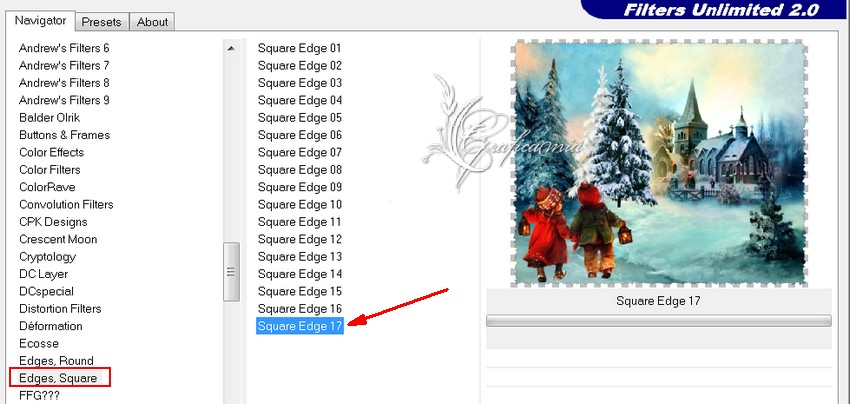Open the About tab
Screen dimensions: 850x404
pyautogui.click(x=152, y=22)
